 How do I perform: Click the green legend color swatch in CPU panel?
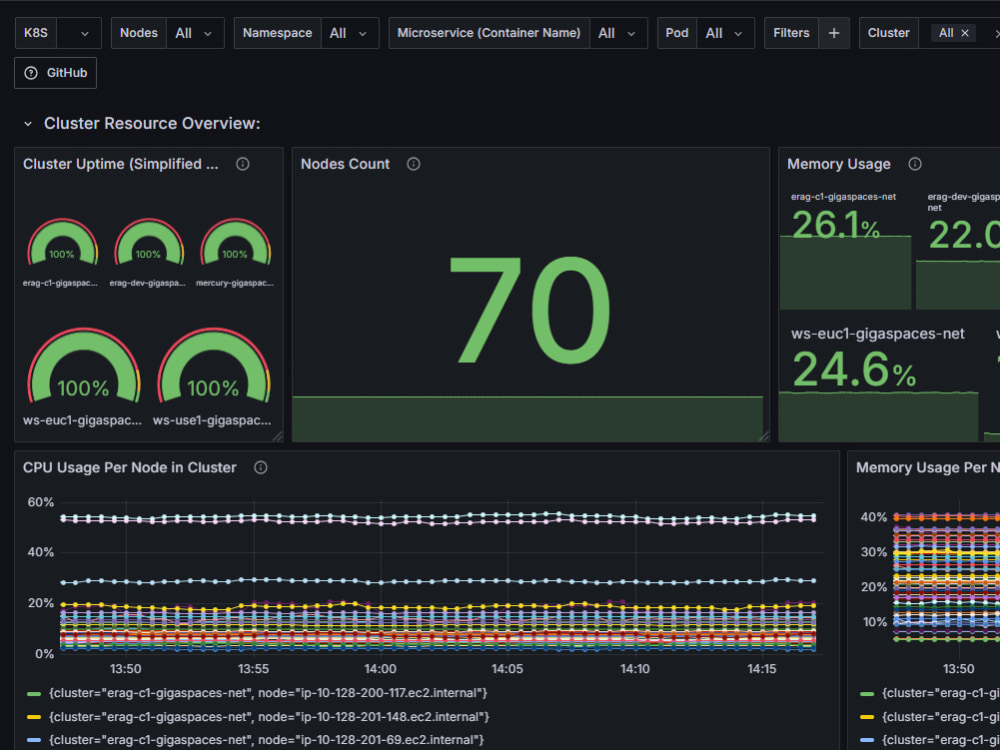pos(34,693)
